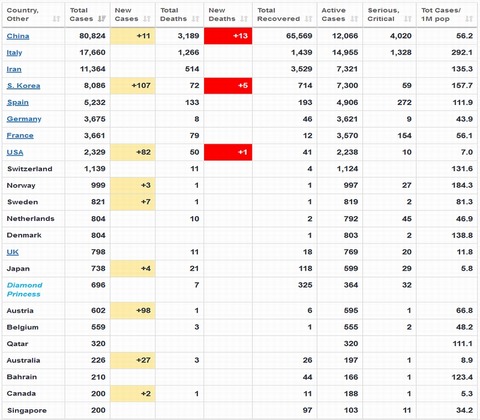The width and height of the screenshot is (480, 420).
Task: Sort table by Country, Other column icon
Action: point(56,19)
